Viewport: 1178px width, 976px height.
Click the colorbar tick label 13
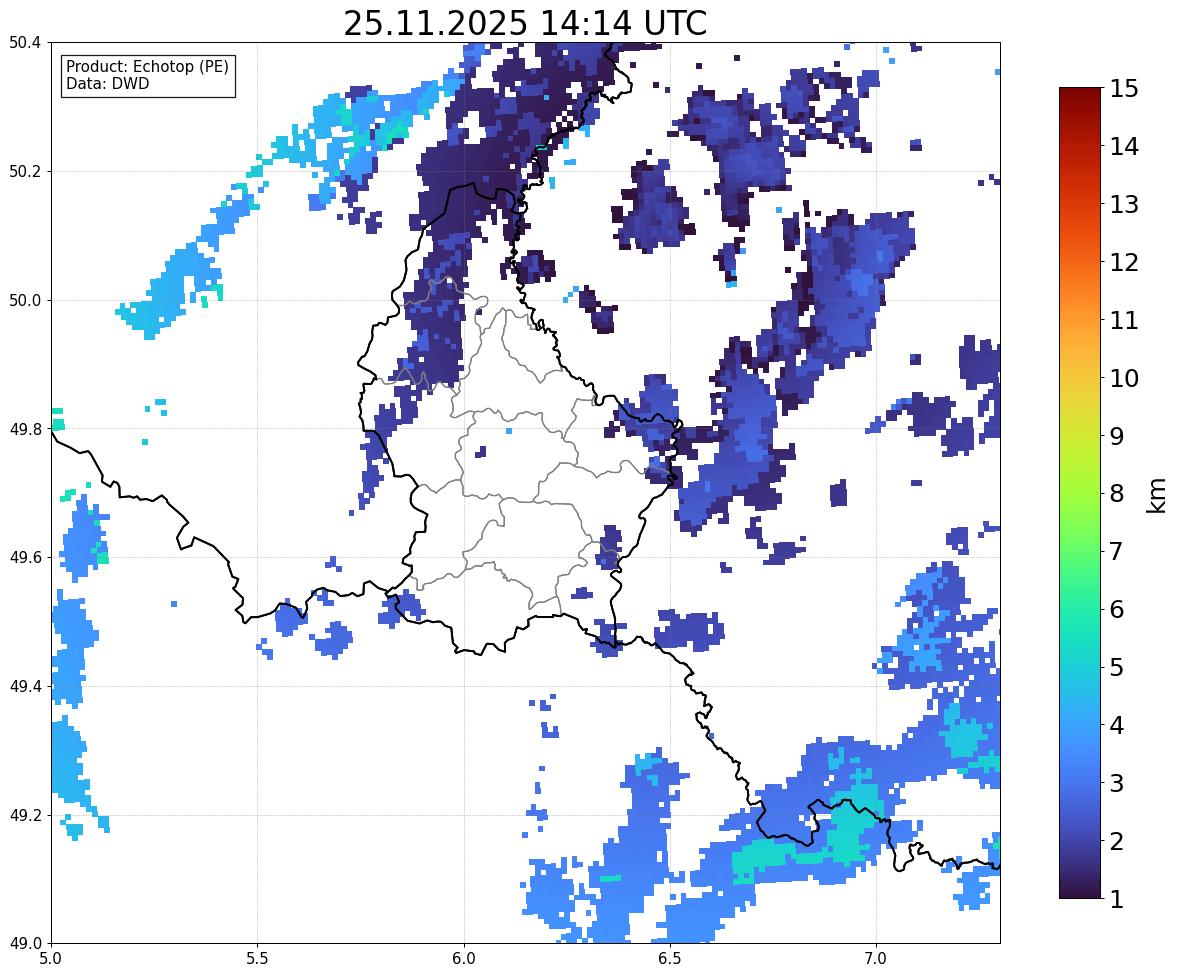click(1124, 204)
